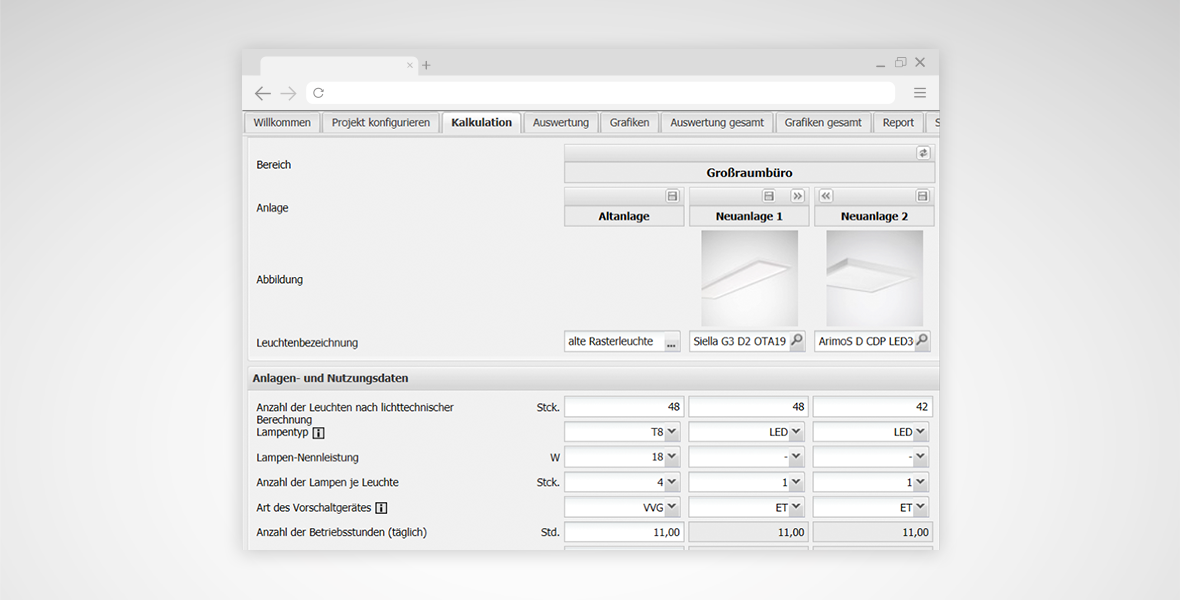Image resolution: width=1180 pixels, height=600 pixels.
Task: Click the Siella G3 D2 OTA19 name field
Action: click(x=739, y=341)
